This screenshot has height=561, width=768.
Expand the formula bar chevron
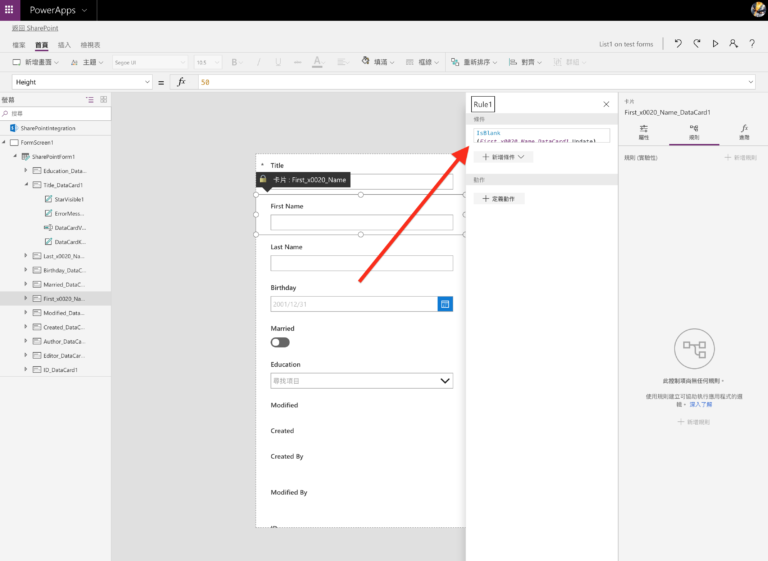[x=750, y=82]
